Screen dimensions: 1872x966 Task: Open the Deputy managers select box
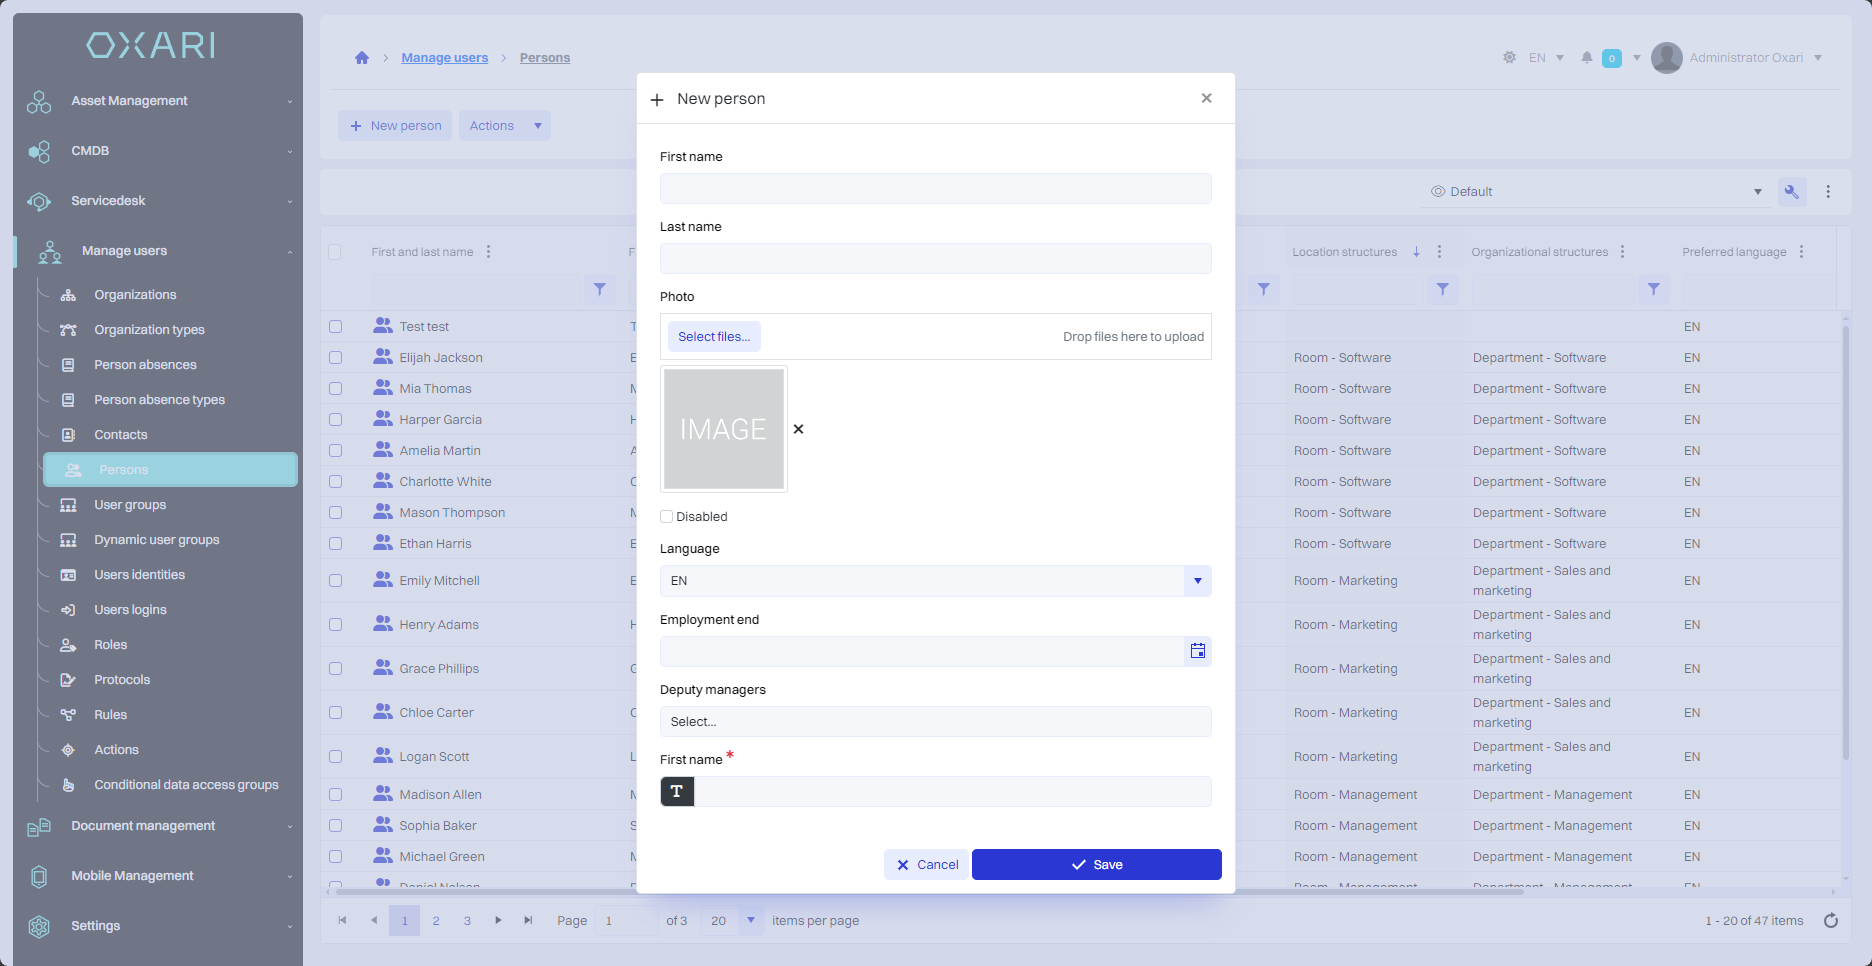point(935,722)
